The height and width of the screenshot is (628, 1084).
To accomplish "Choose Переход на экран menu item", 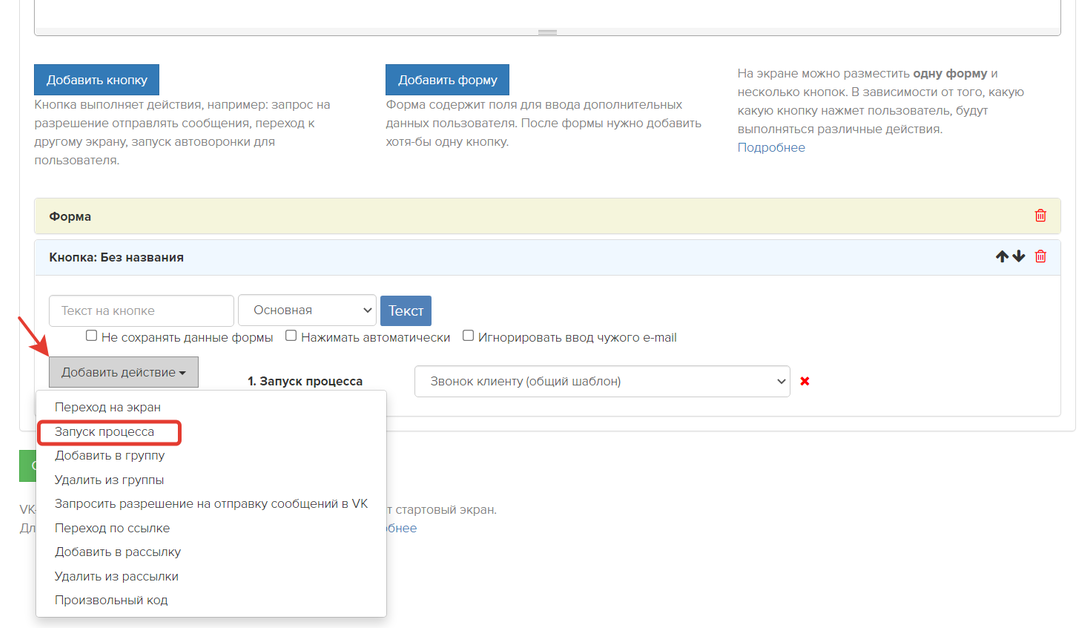I will [108, 407].
